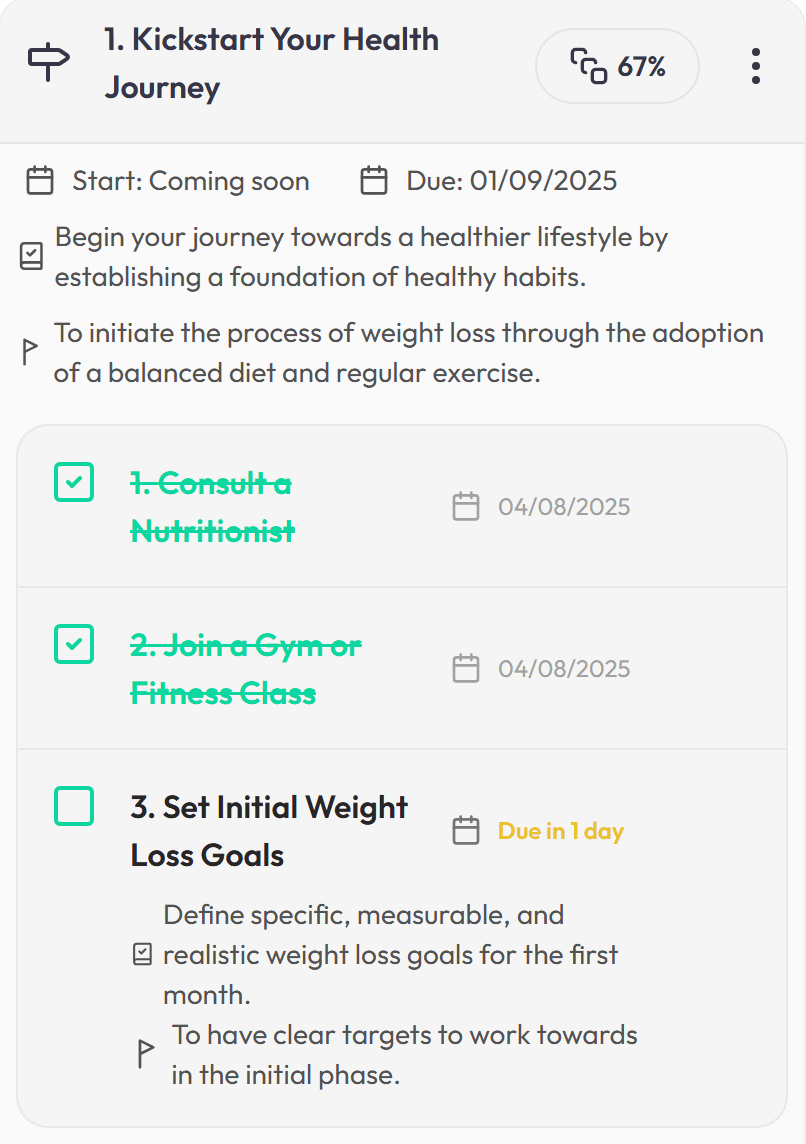Click the calendar icon beside Due in 1 day
This screenshot has width=806, height=1144.
tap(466, 830)
